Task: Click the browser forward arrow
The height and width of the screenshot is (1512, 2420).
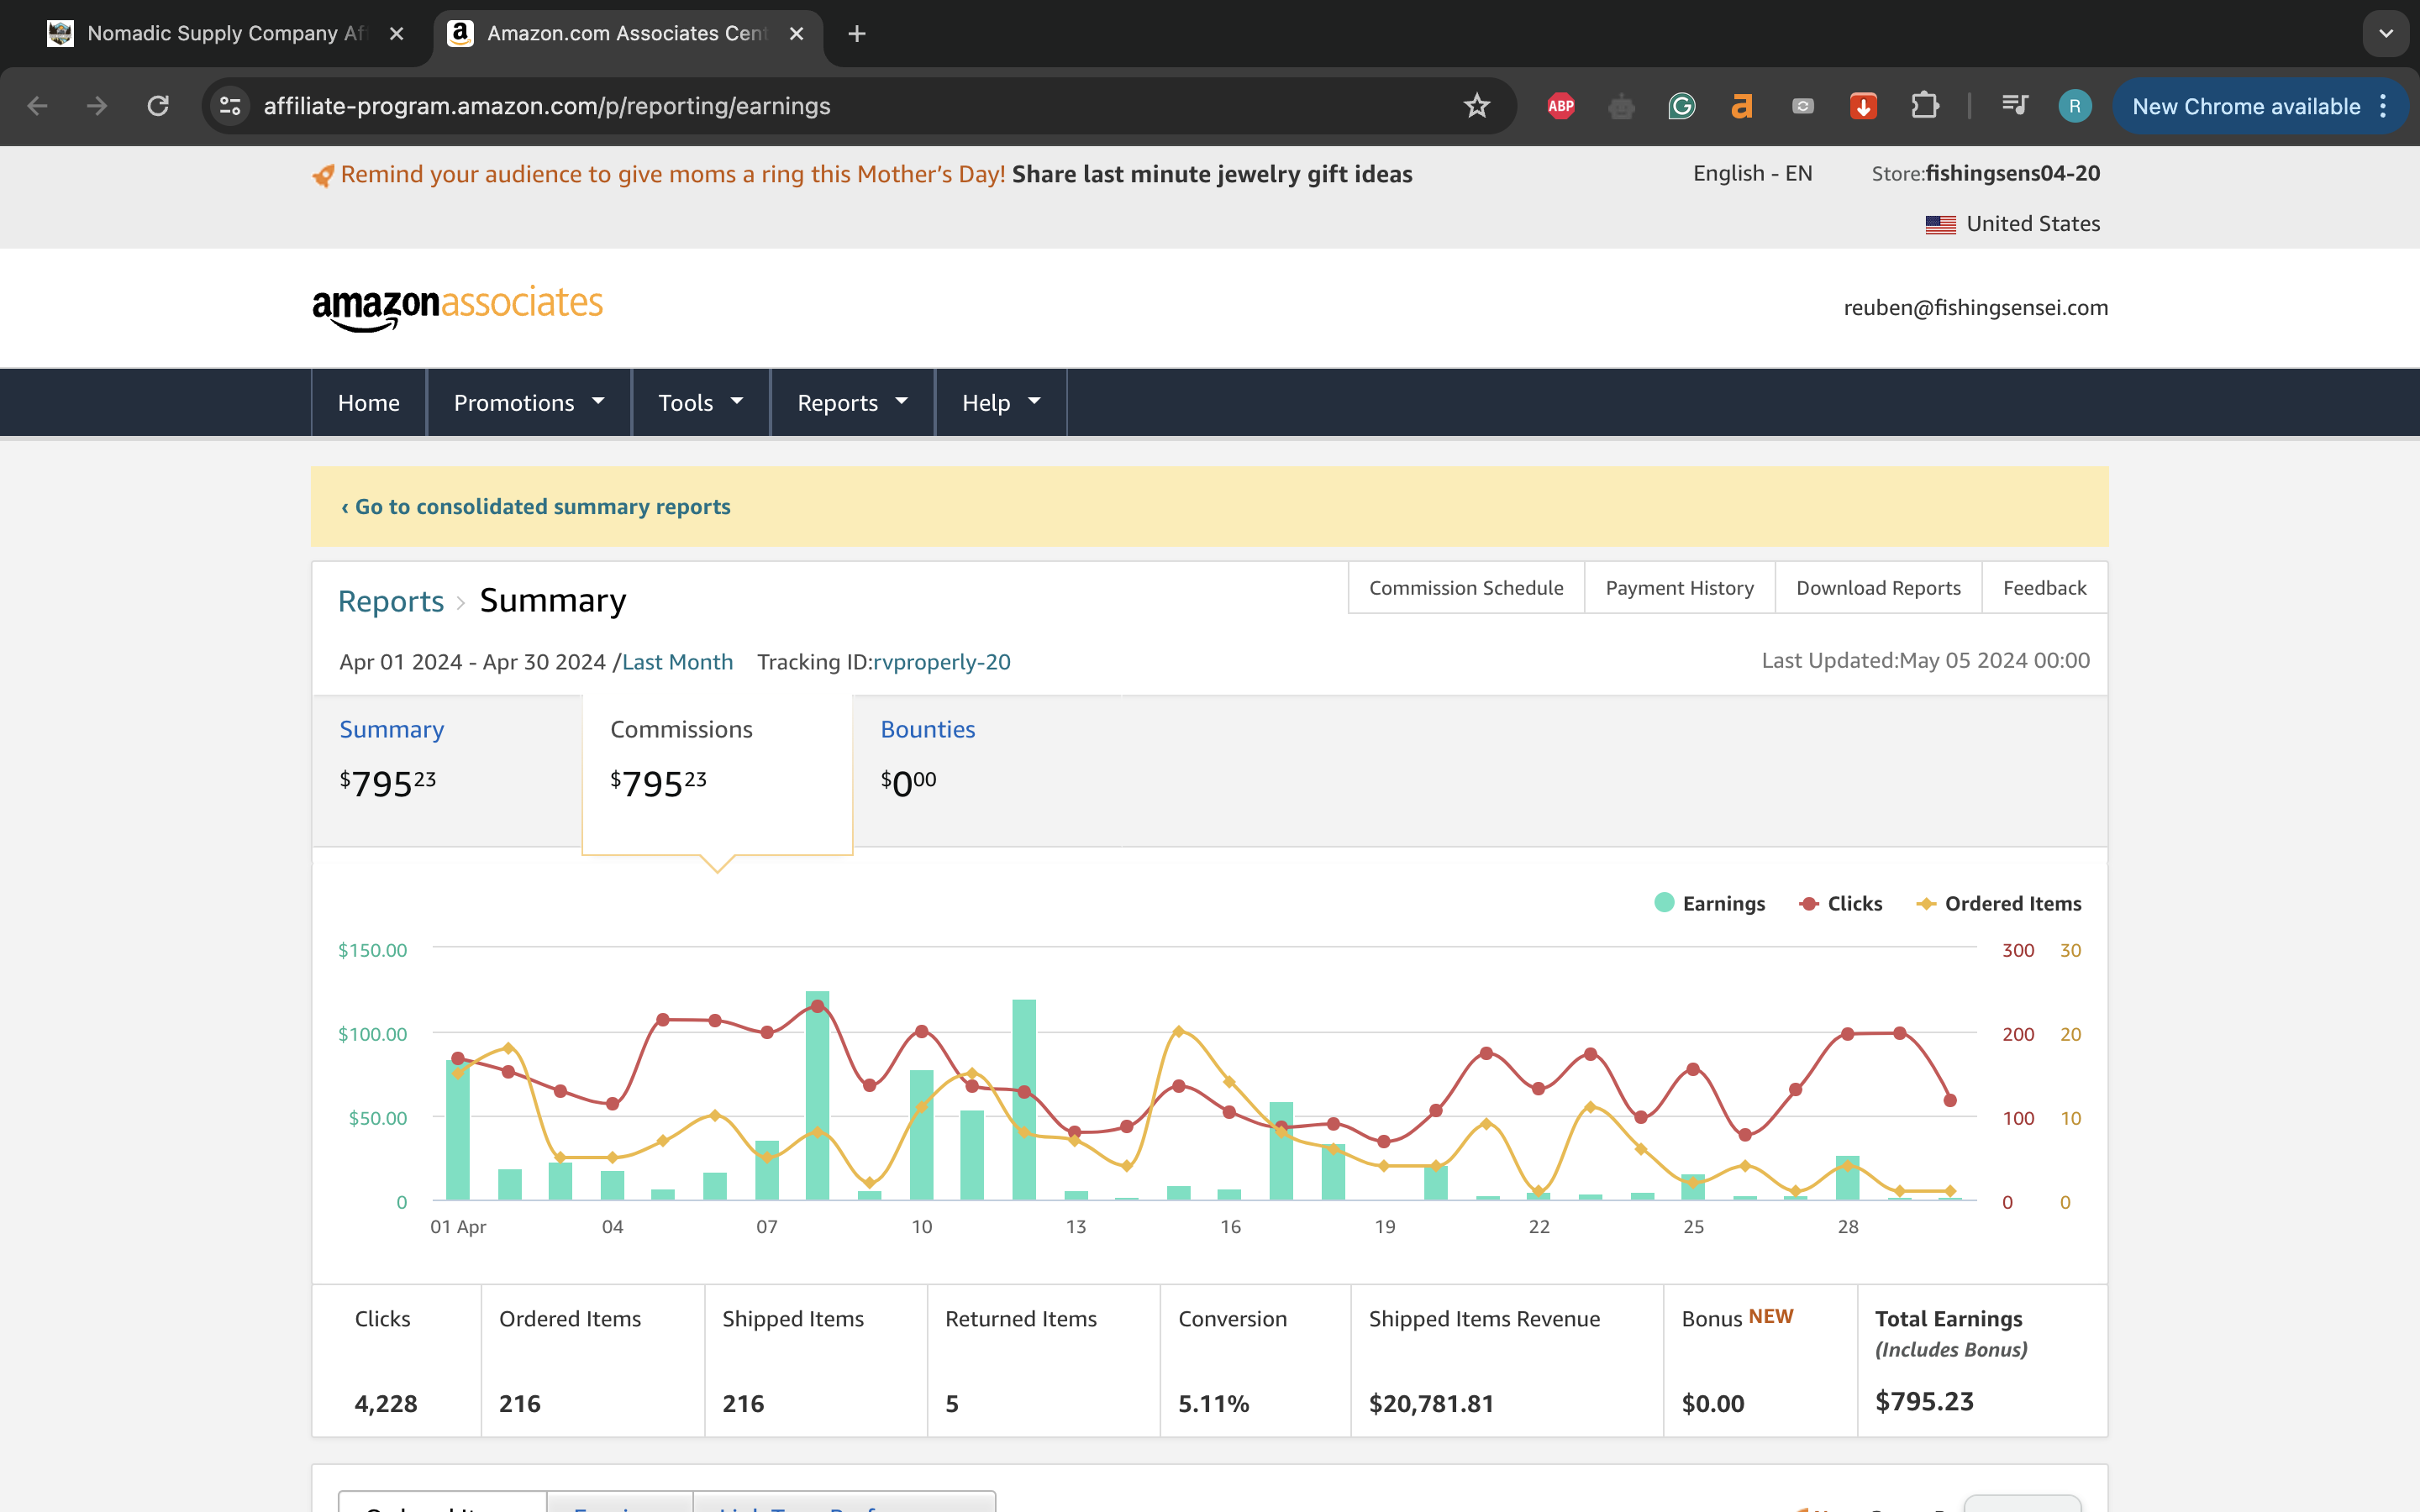Action: [x=97, y=106]
